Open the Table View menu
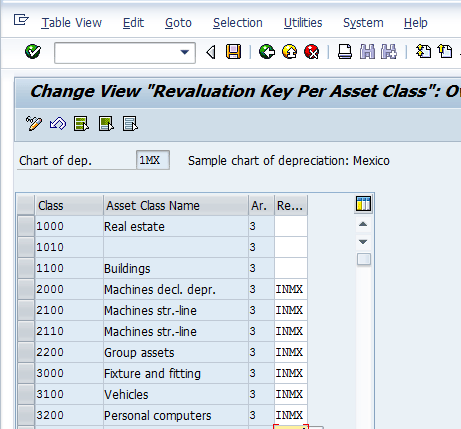461x429 pixels. [72, 23]
